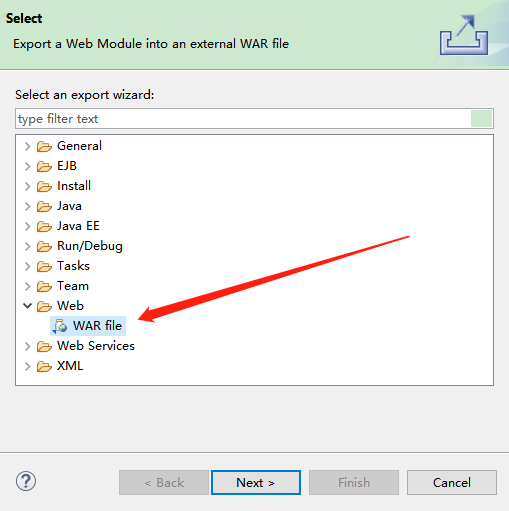509x511 pixels.
Task: Click the Next button
Action: pos(256,482)
